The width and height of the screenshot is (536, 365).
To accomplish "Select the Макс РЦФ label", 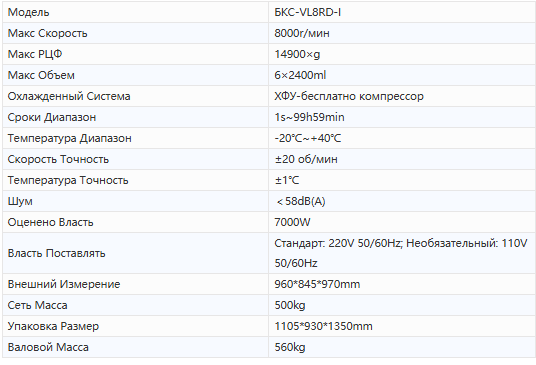I will [x=35, y=54].
